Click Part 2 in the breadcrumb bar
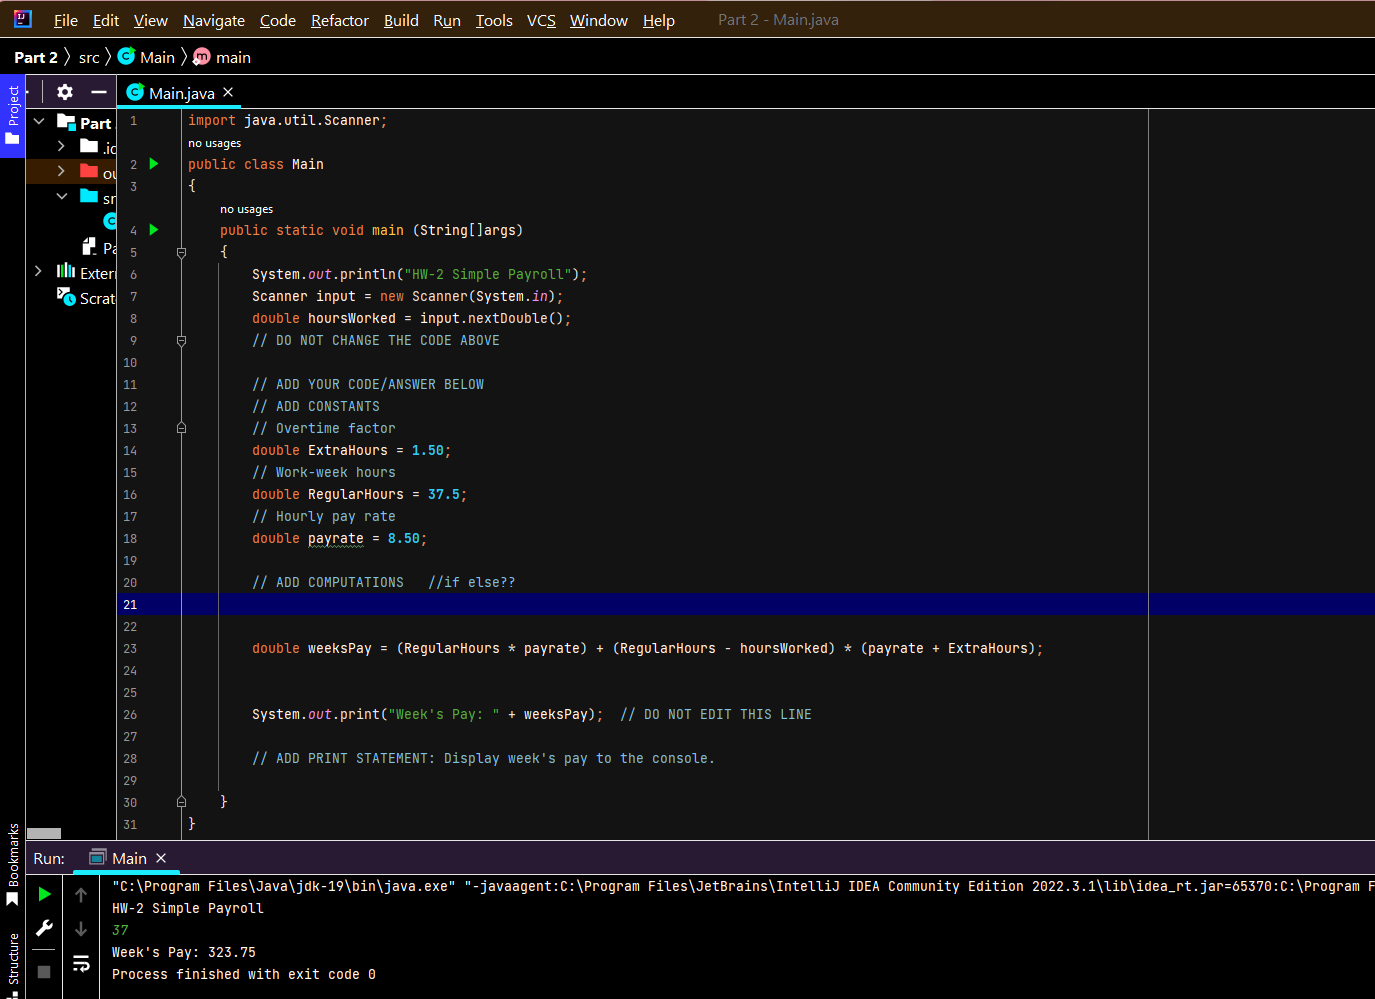Viewport: 1375px width, 999px height. 36,57
